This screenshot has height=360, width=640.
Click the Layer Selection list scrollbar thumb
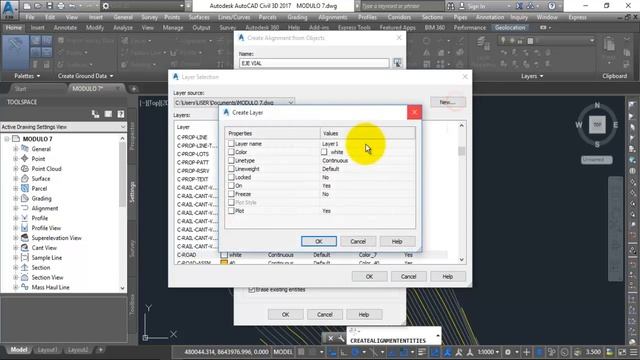click(x=462, y=151)
